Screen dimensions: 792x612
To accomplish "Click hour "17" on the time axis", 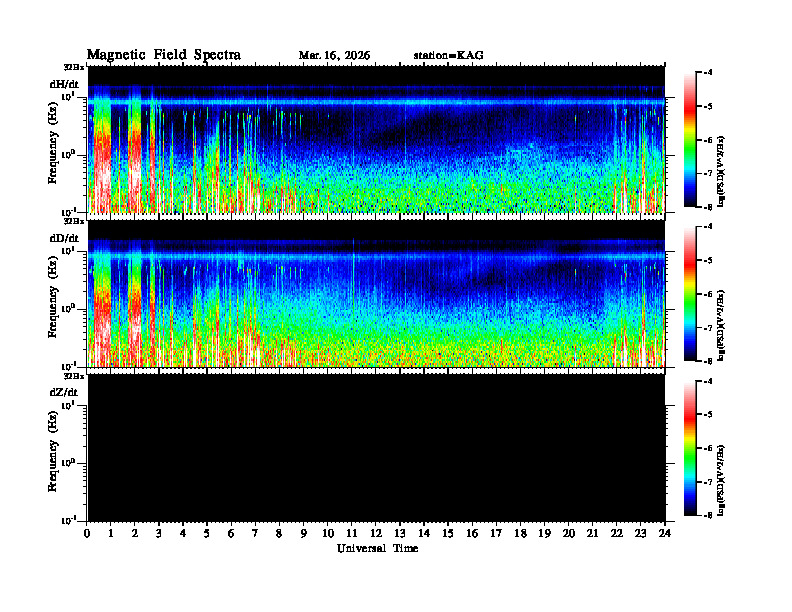I will tap(496, 534).
